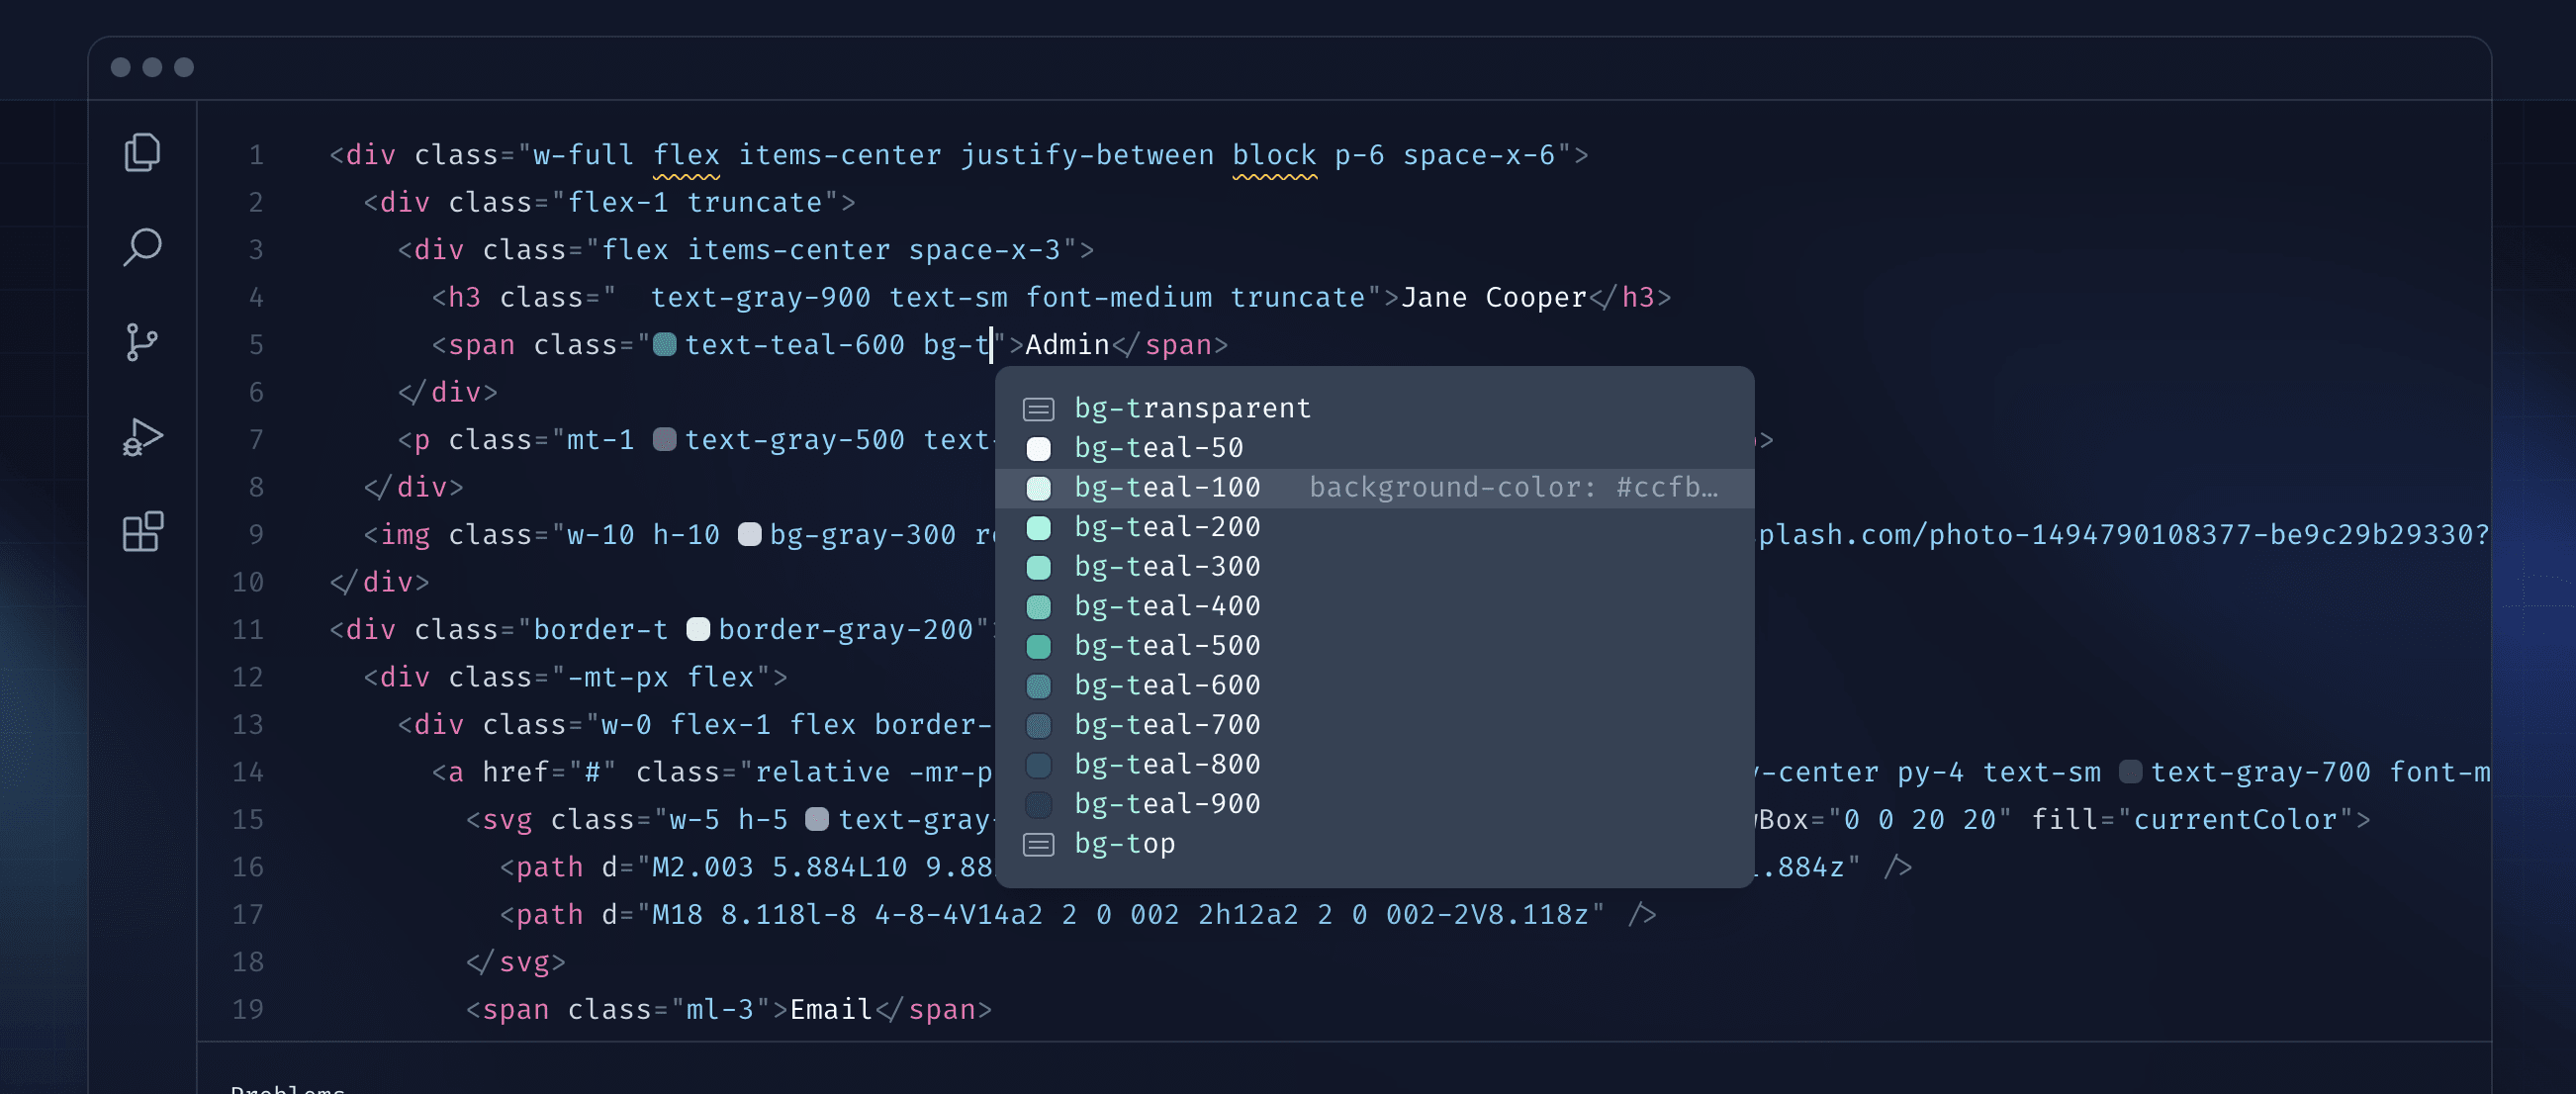Click 'ml-3' class value on line 19

click(720, 1010)
